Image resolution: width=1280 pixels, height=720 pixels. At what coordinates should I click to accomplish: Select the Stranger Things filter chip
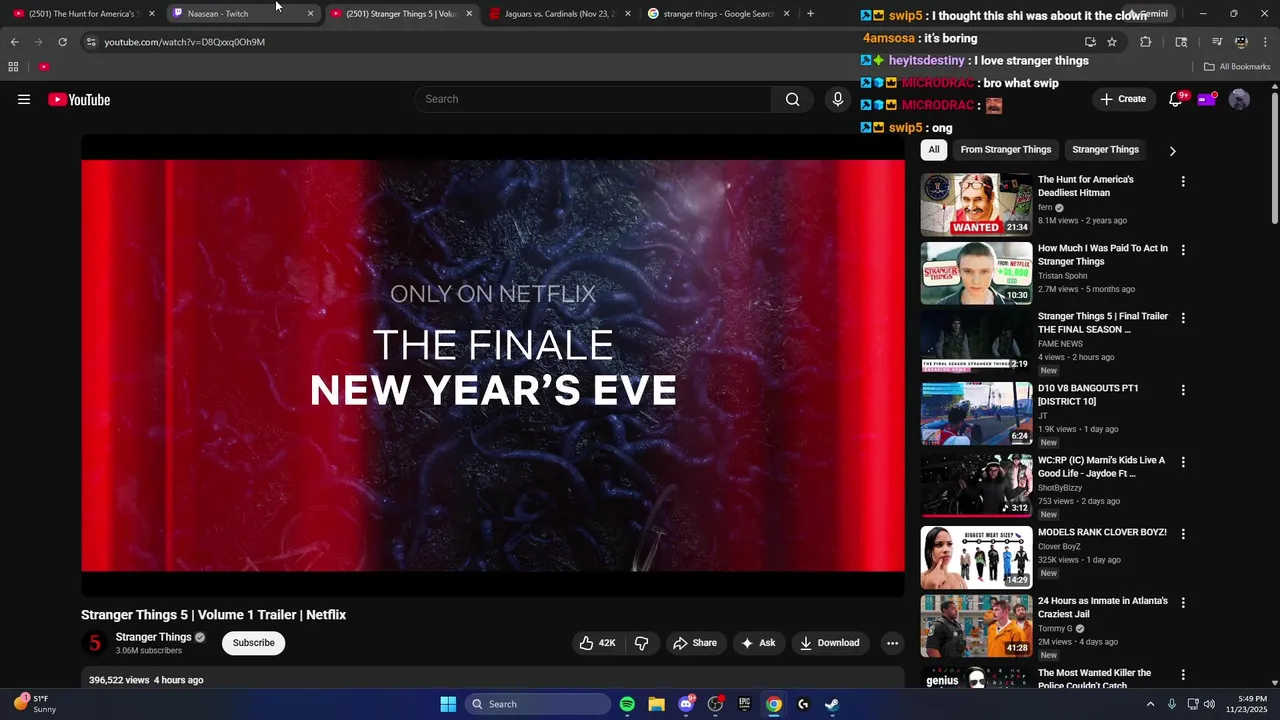coord(1105,150)
